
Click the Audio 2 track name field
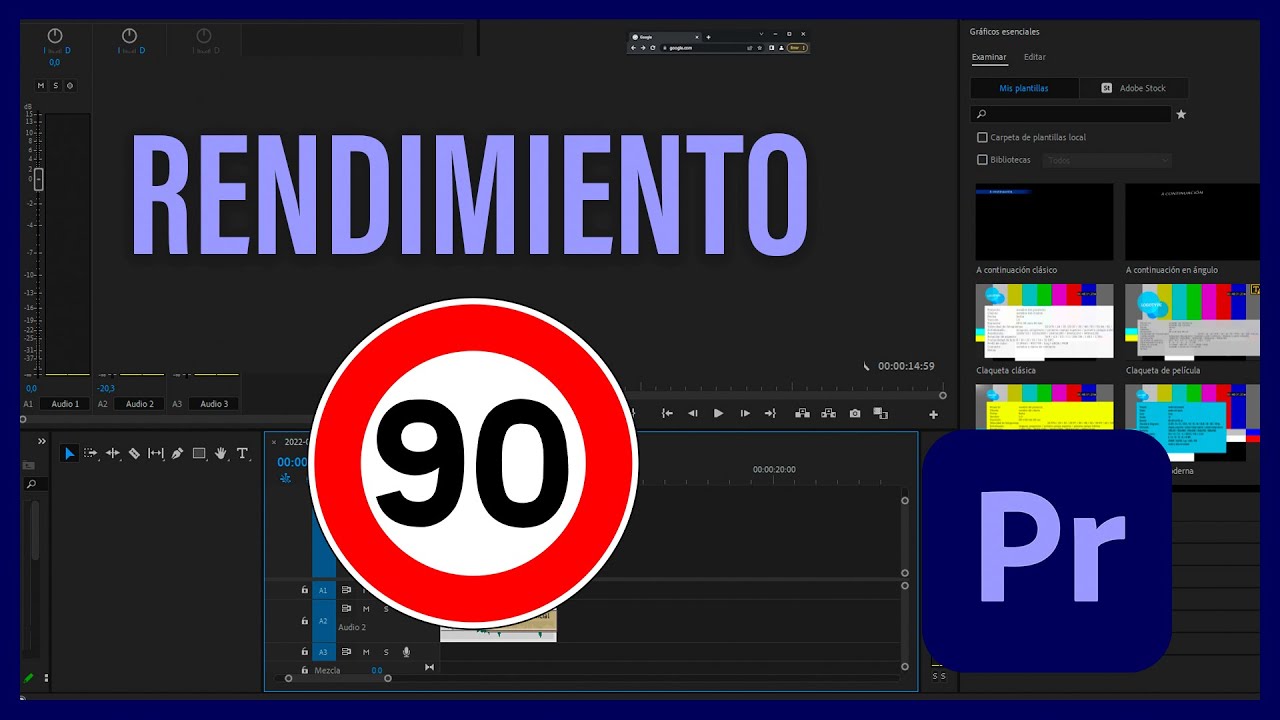tap(140, 404)
